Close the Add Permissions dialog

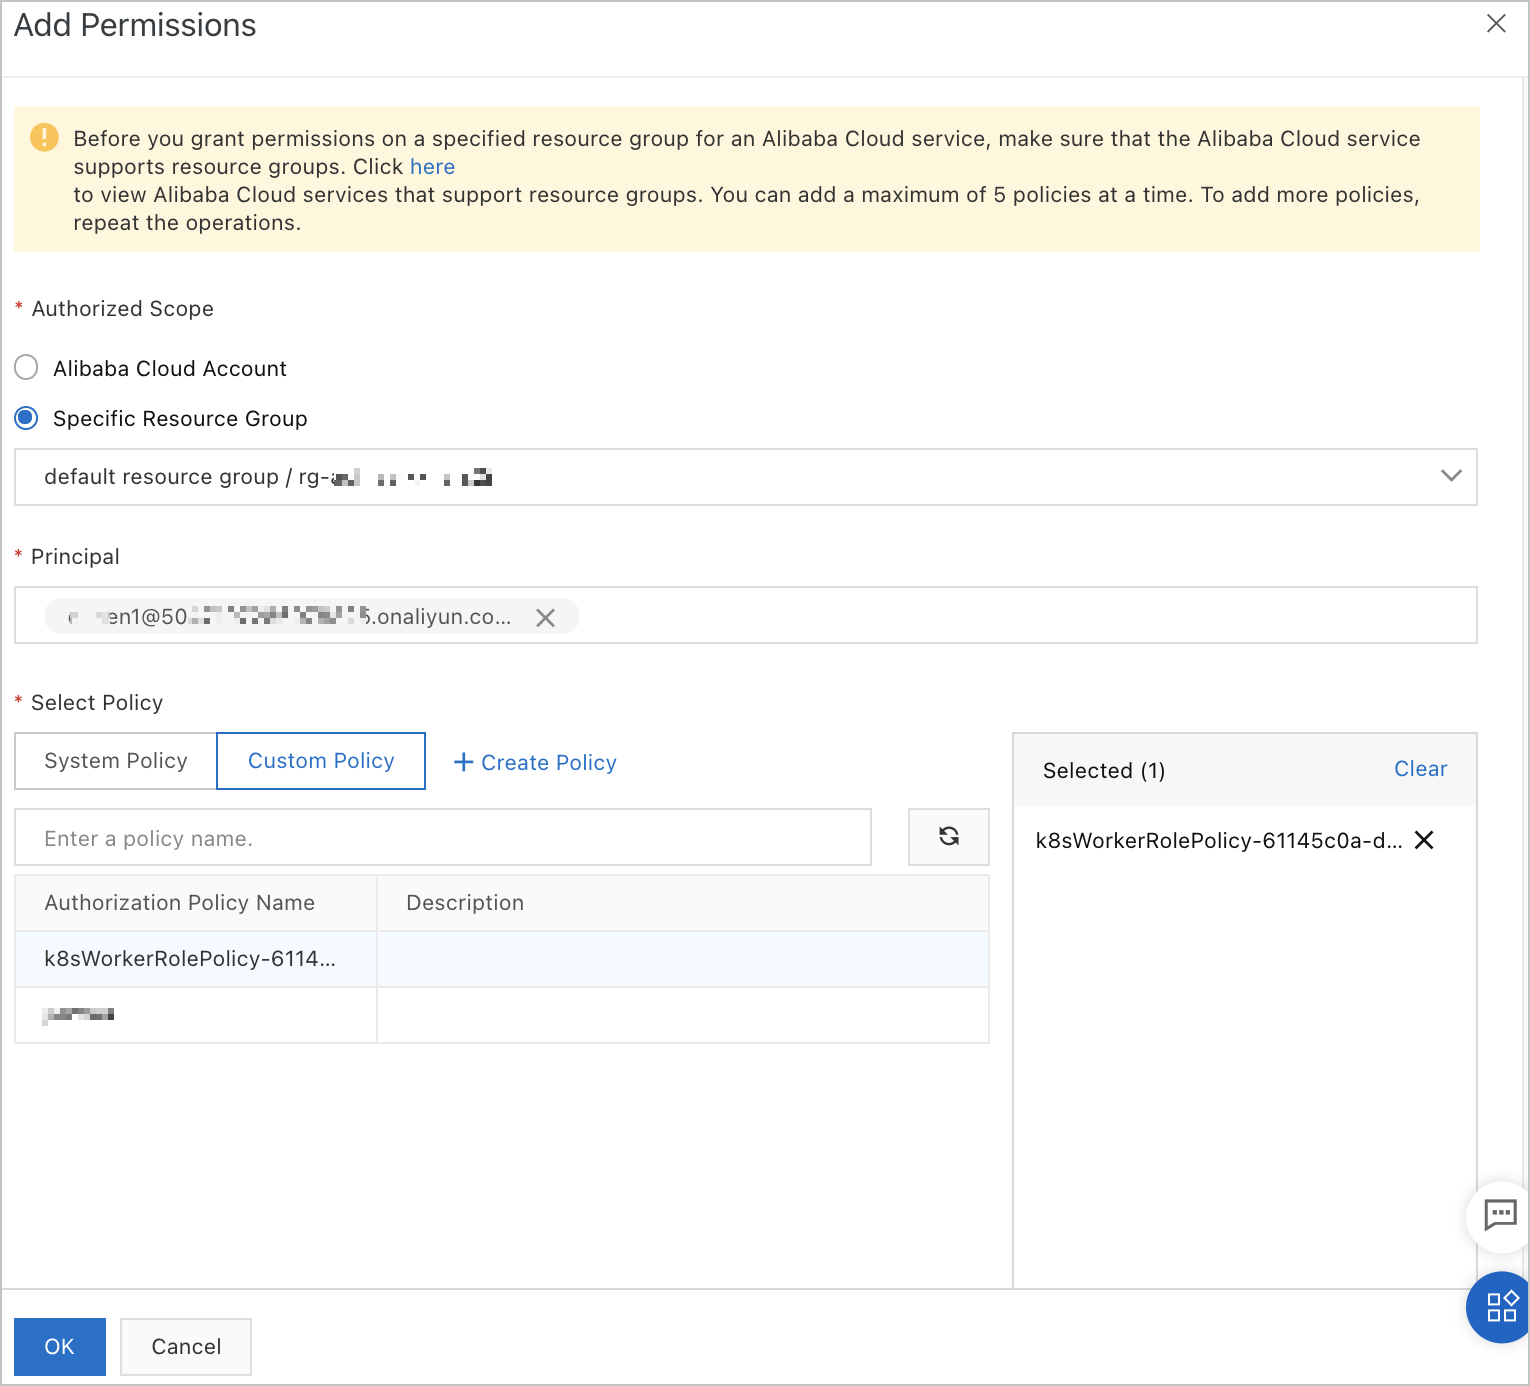click(x=1496, y=24)
